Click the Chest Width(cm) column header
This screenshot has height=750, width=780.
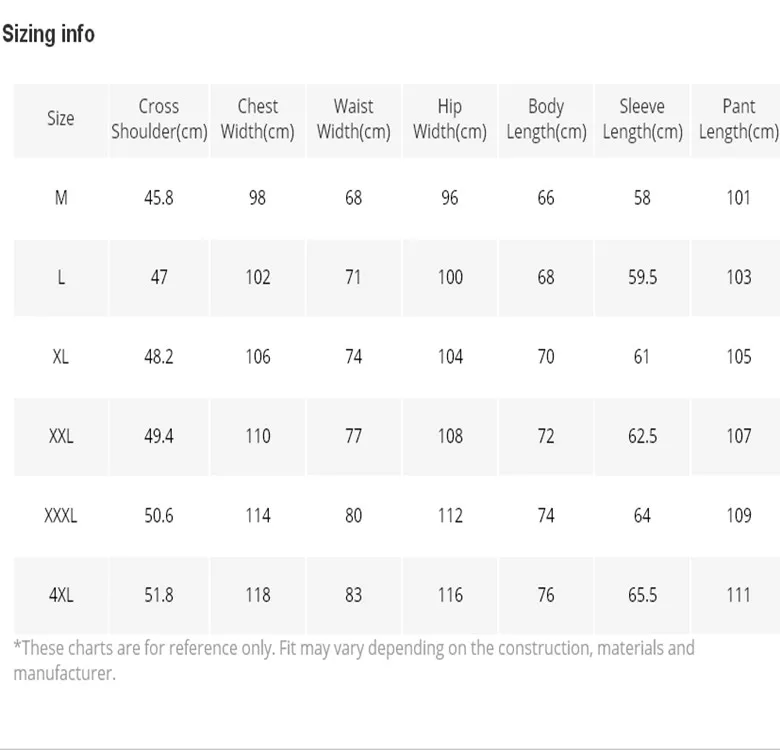click(257, 118)
